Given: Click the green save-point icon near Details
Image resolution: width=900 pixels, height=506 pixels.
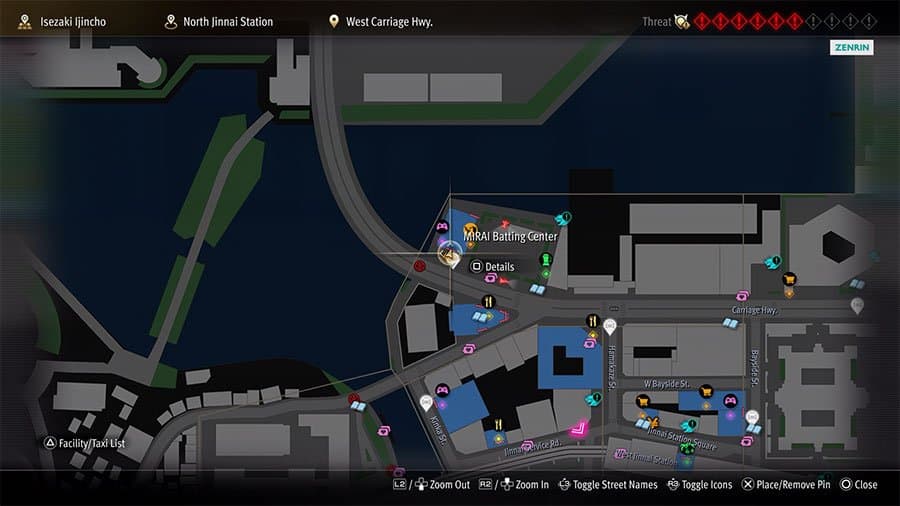Looking at the screenshot, I should pos(546,260).
